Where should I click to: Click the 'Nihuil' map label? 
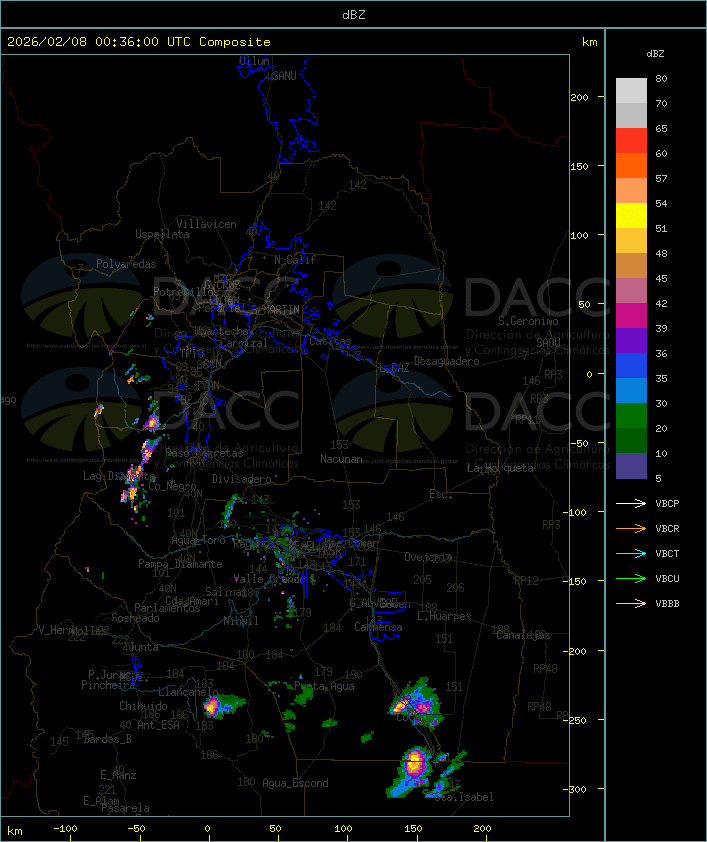point(241,621)
